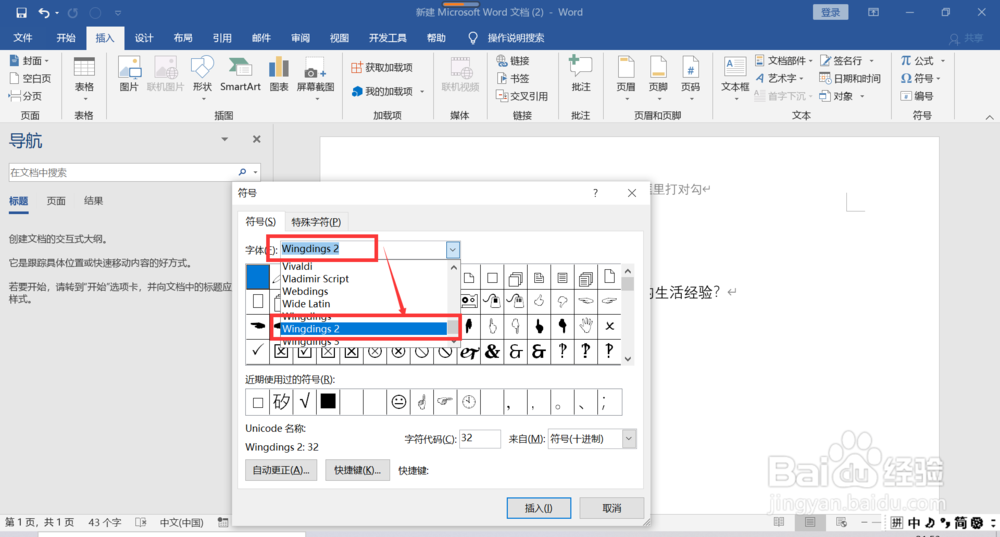Close the 符号 dialog
The width and height of the screenshot is (1000, 537).
[631, 193]
